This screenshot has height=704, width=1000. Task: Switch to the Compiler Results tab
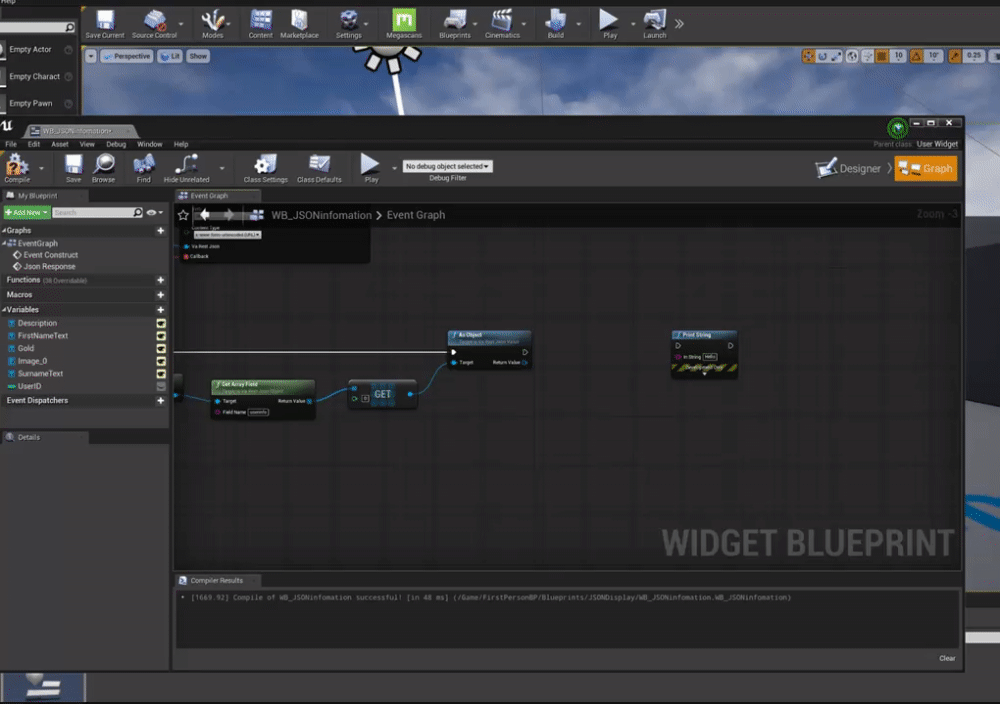216,580
